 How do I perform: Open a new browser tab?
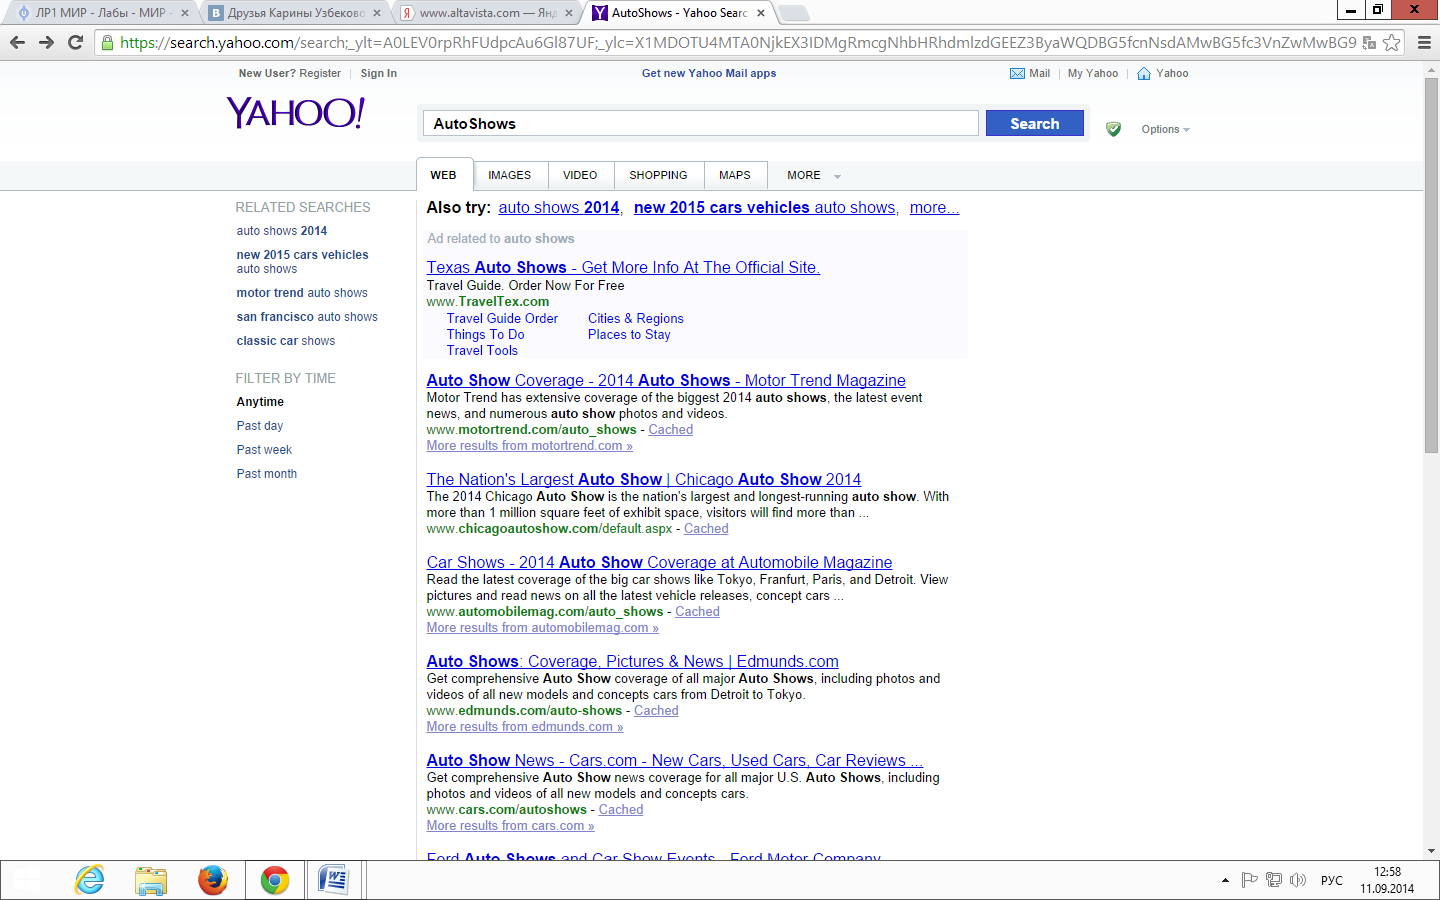coord(793,13)
